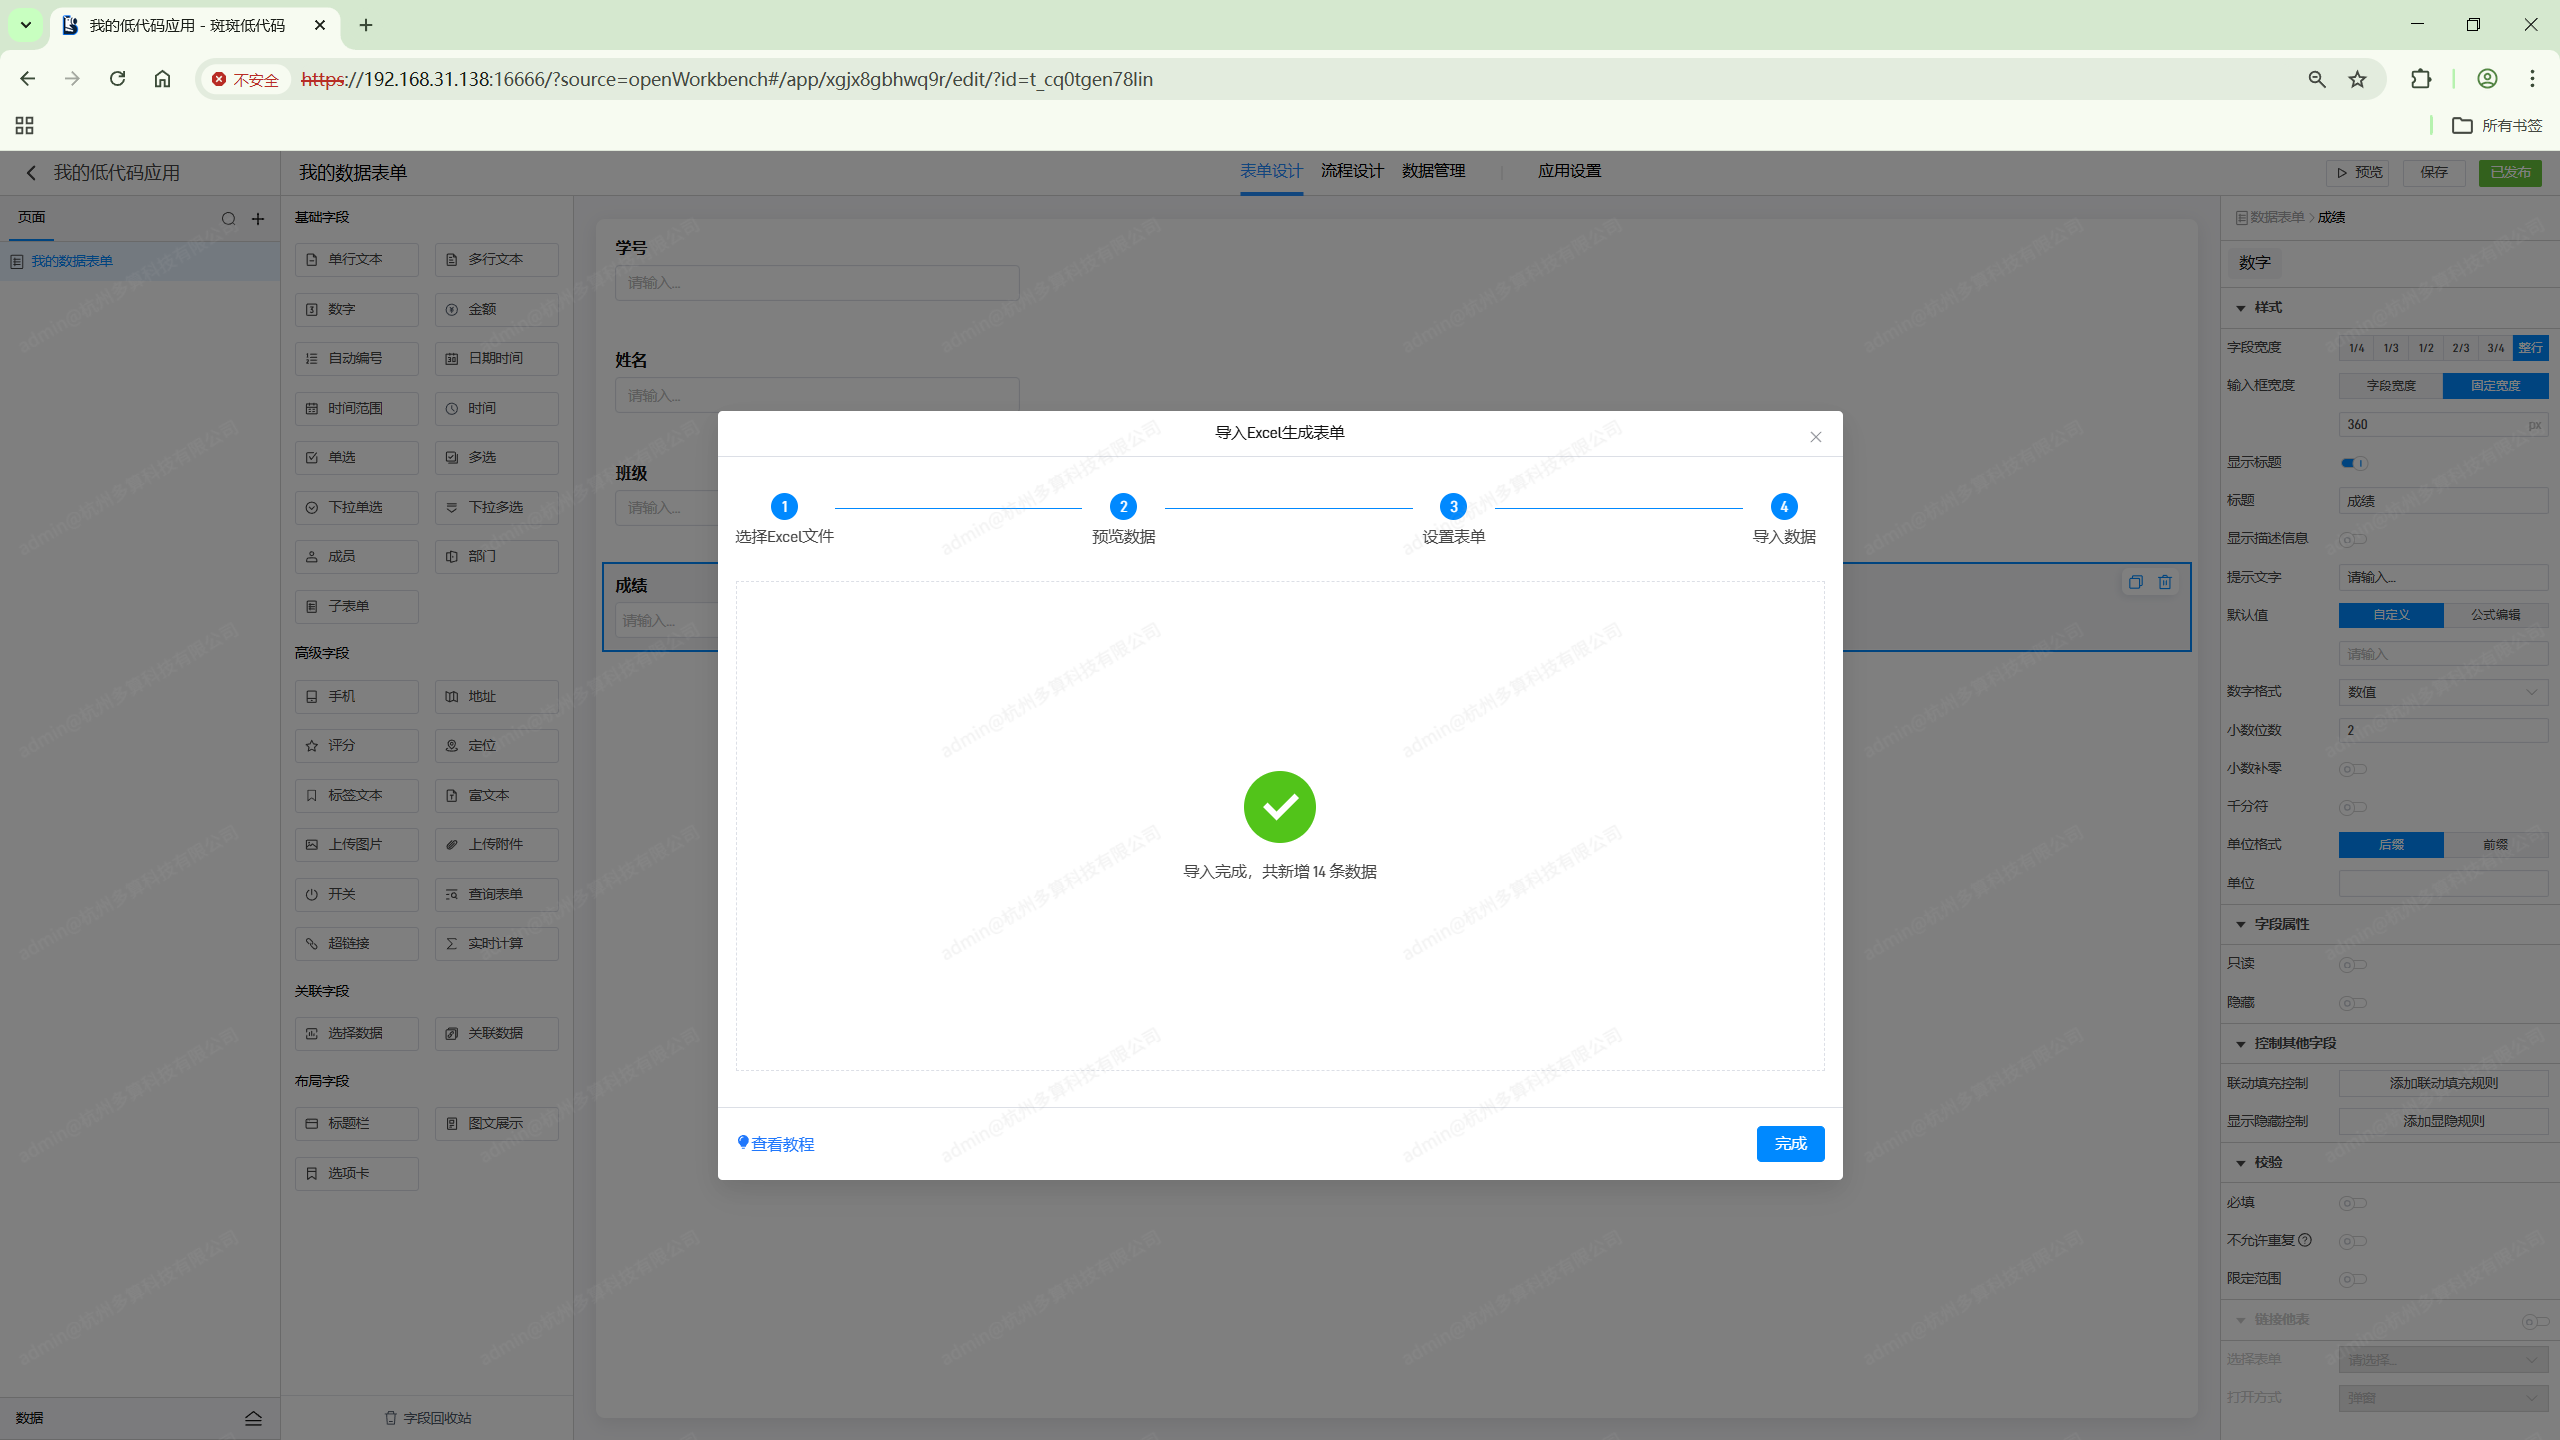Click the back arrow beside 我的低代码应用
2560x1440 pixels.
pos(31,173)
